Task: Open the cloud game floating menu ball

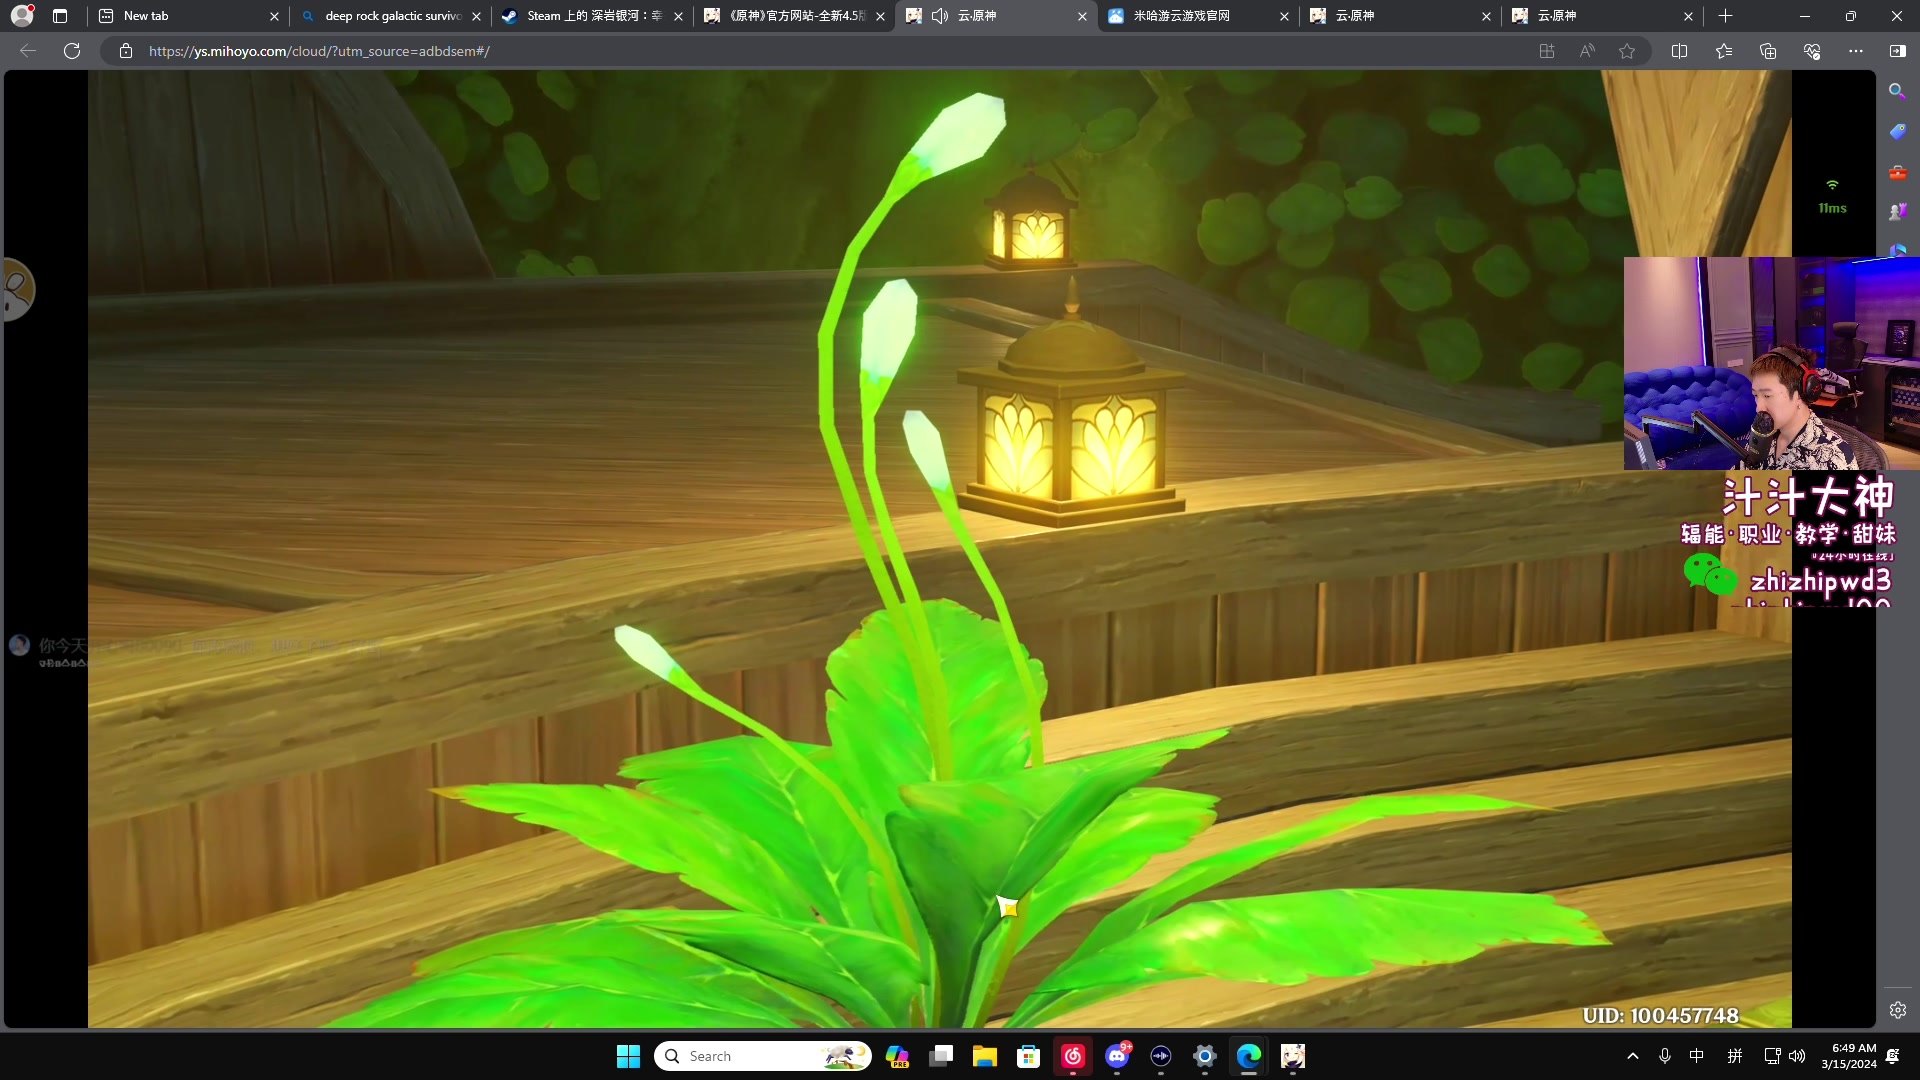Action: (x=18, y=290)
